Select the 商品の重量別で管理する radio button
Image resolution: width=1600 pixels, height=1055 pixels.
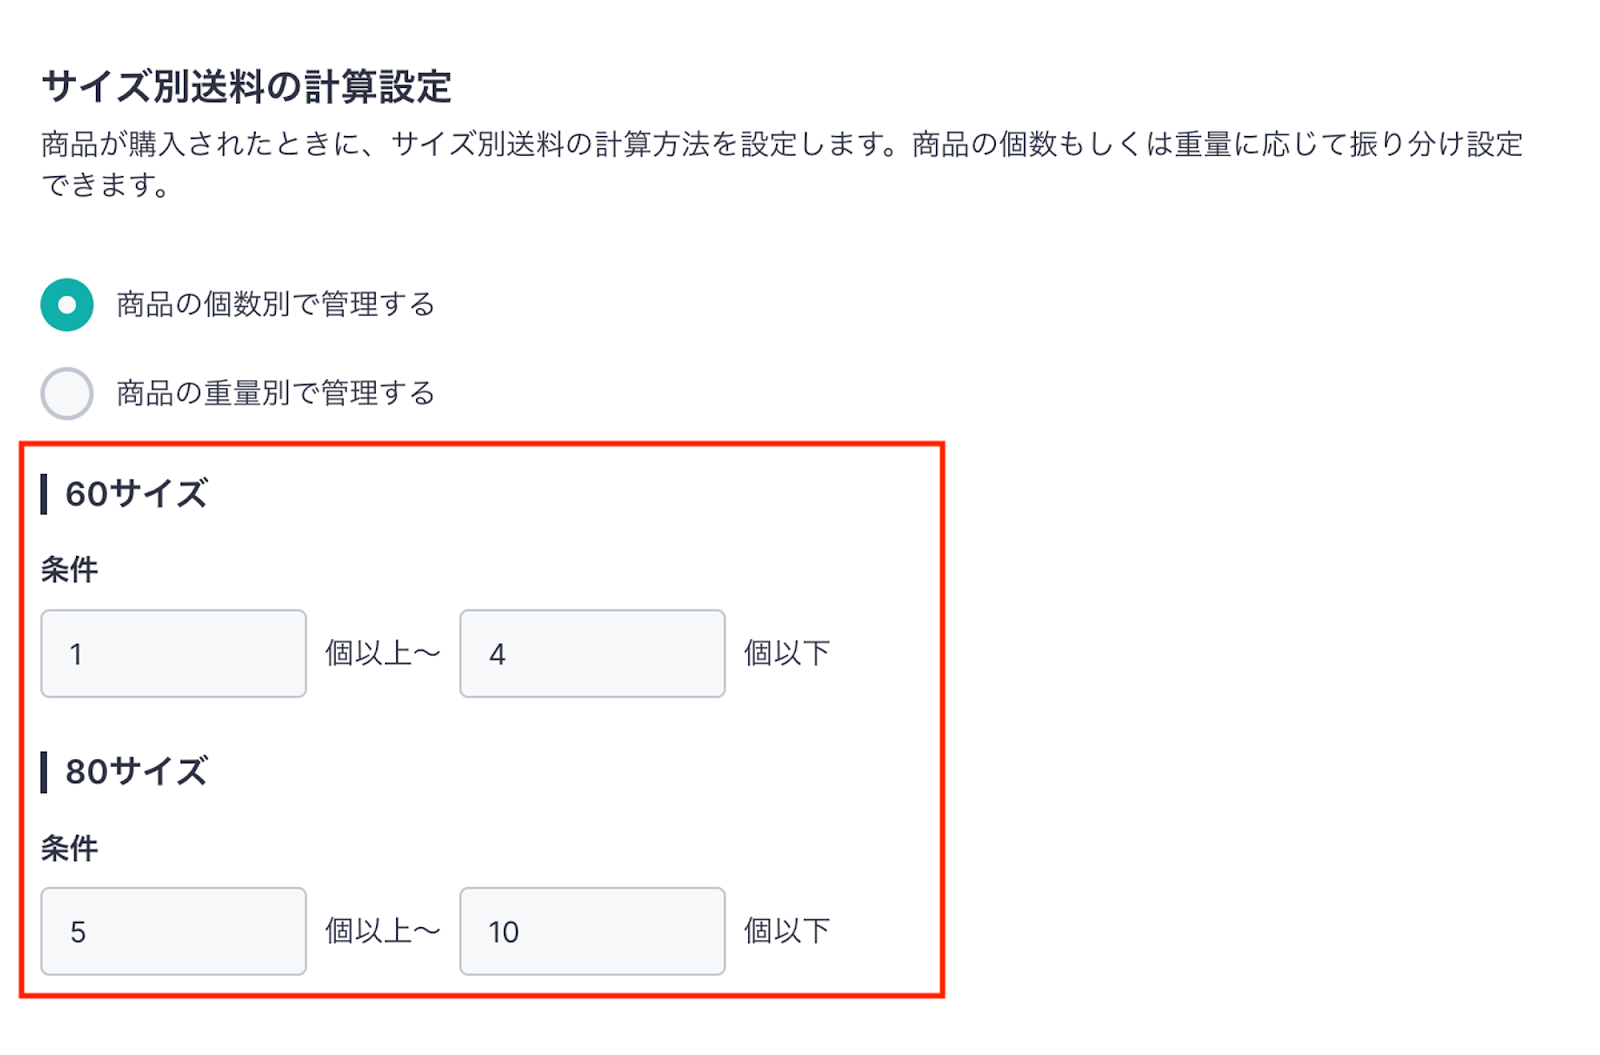pos(67,393)
